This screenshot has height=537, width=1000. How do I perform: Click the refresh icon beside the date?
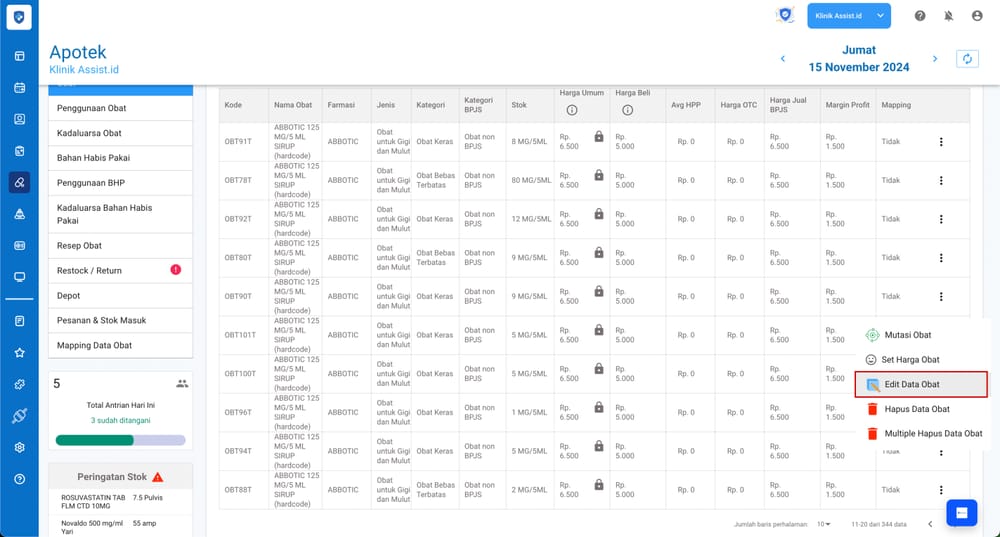[966, 59]
